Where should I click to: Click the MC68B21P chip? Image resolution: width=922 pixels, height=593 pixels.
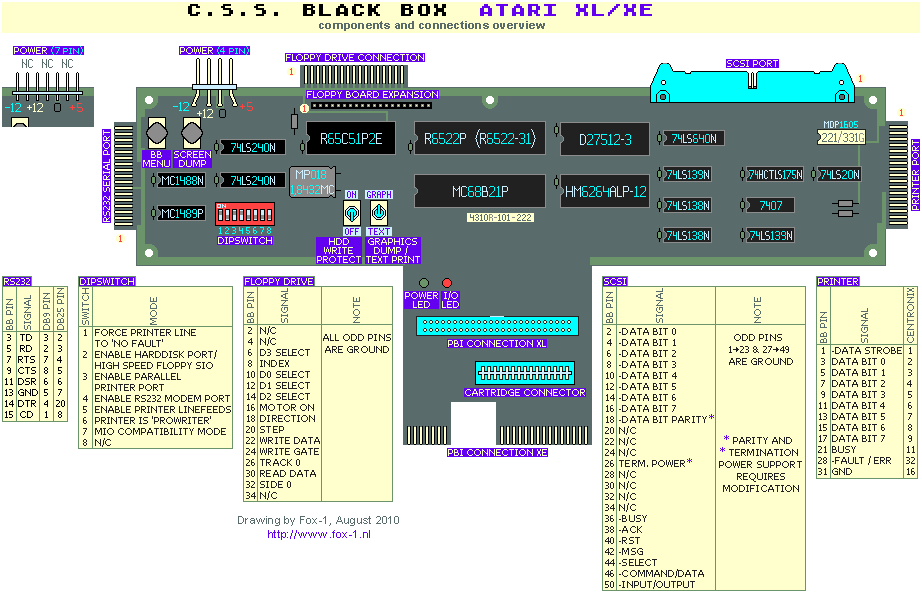point(479,191)
